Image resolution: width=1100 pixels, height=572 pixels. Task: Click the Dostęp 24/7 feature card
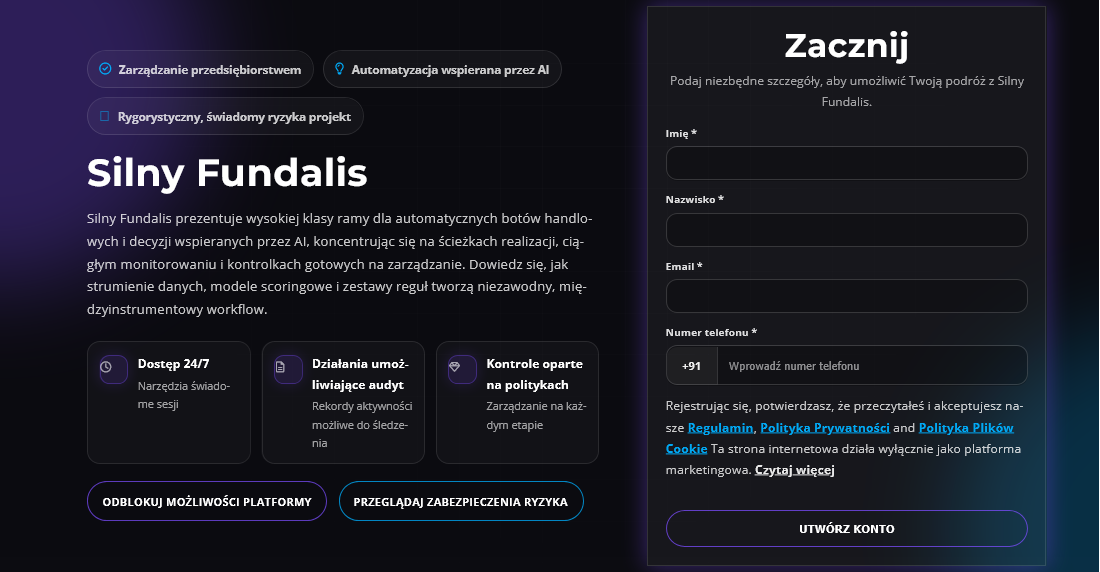(168, 403)
